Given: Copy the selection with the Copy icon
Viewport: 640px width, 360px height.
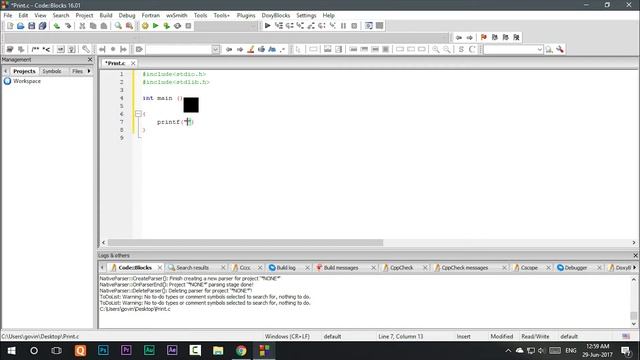Looking at the screenshot, I should 93,26.
